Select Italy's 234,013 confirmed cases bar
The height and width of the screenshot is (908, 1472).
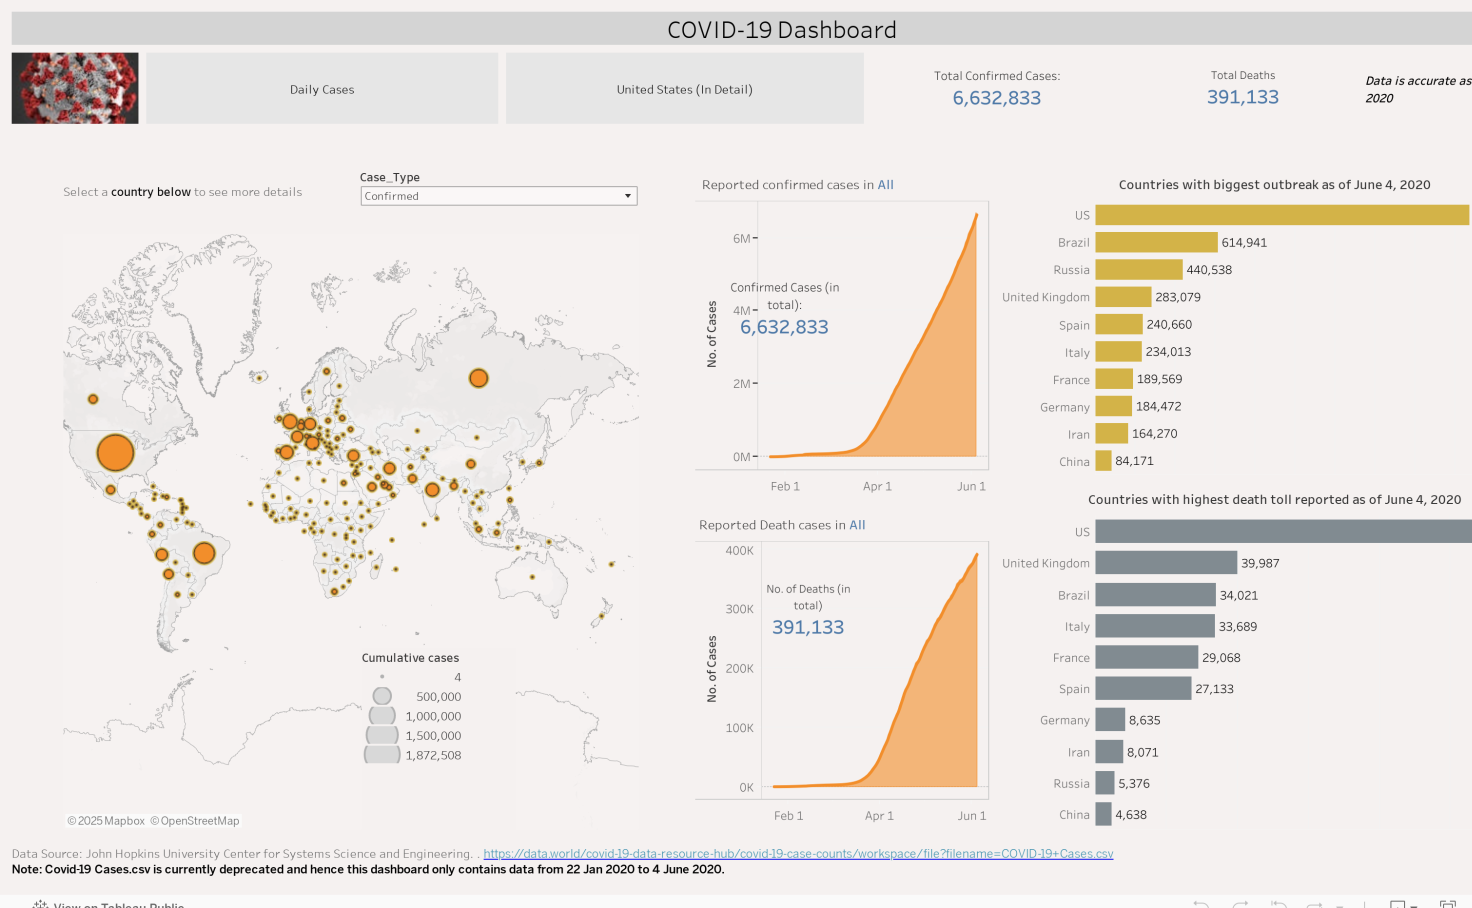tap(1119, 352)
